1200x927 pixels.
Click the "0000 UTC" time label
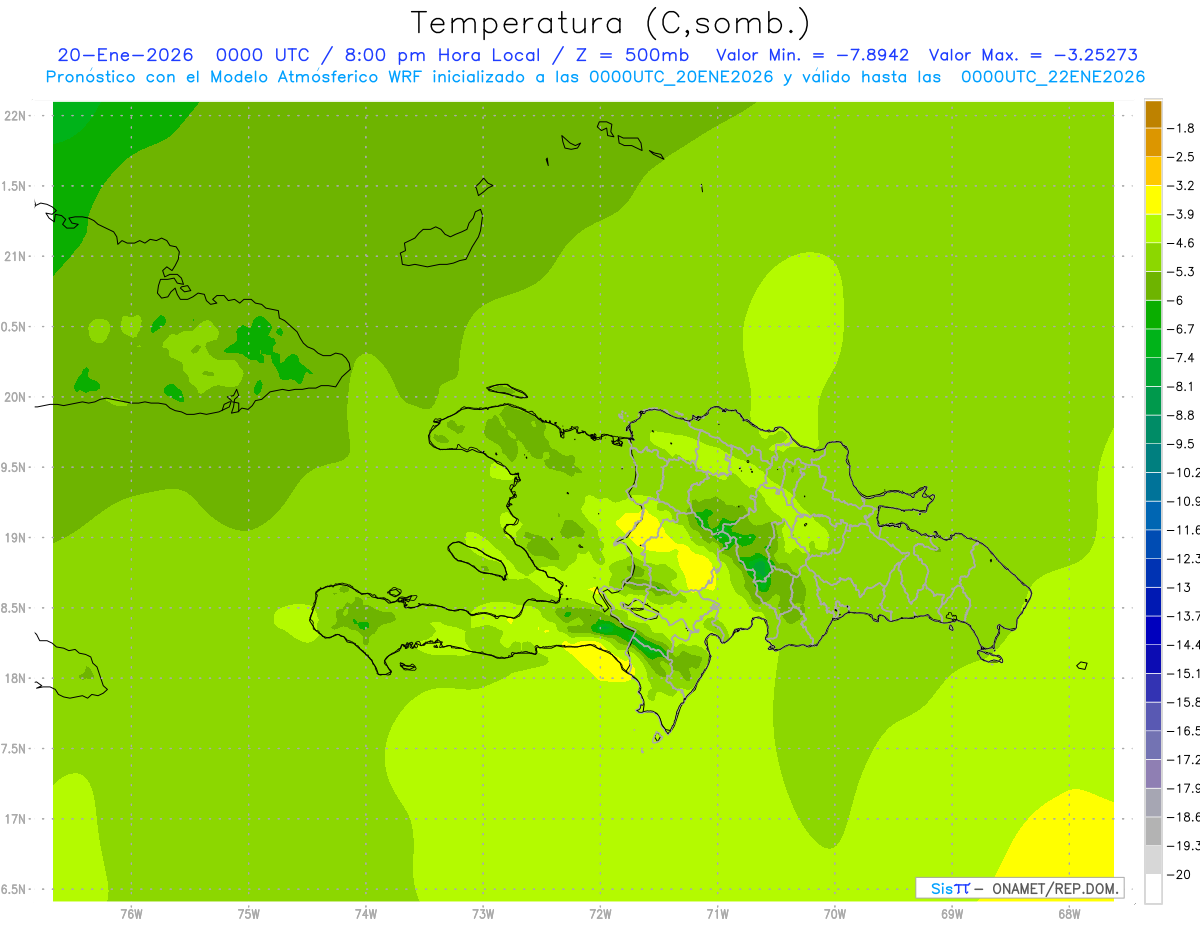pos(262,55)
